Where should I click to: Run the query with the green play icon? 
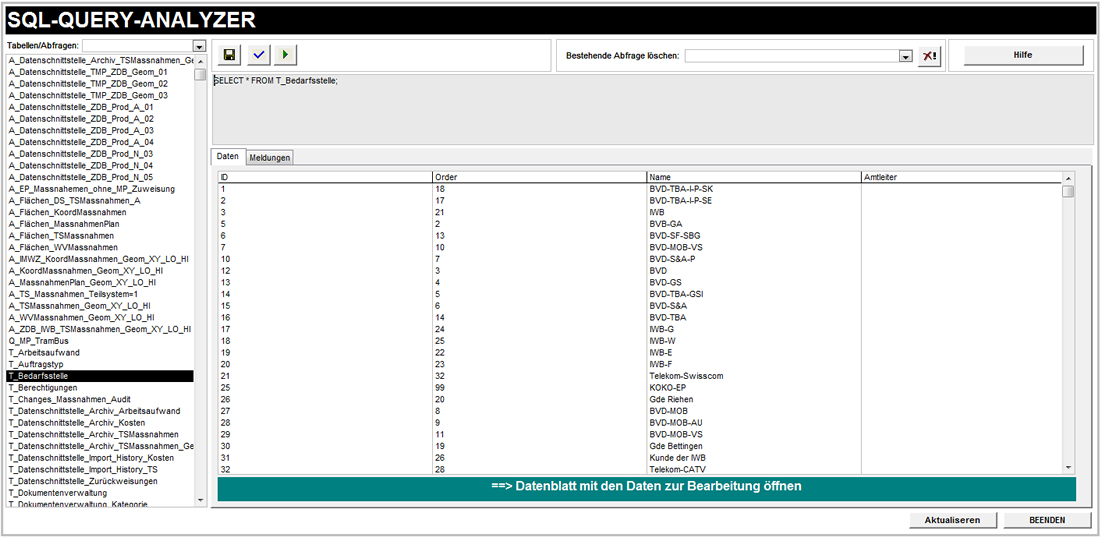point(287,55)
